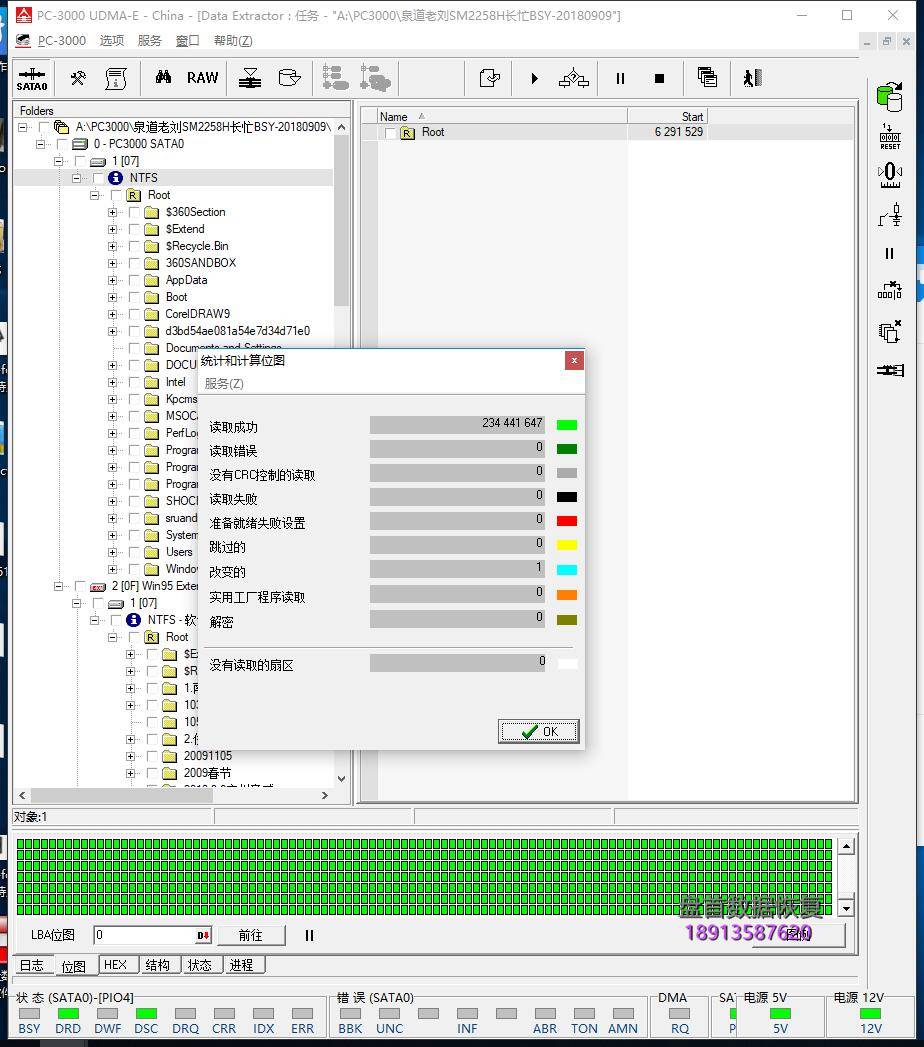Screen dimensions: 924x1047
Task: Click the stop square toolbar button
Action: point(659,78)
